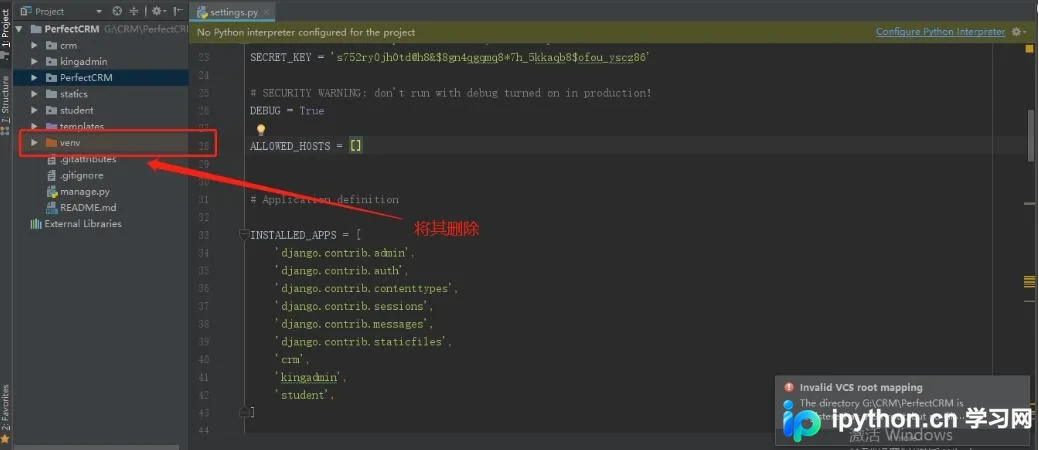Click the orange inspection indicator above scrollbar
This screenshot has width=1039, height=450.
pos(1030,48)
